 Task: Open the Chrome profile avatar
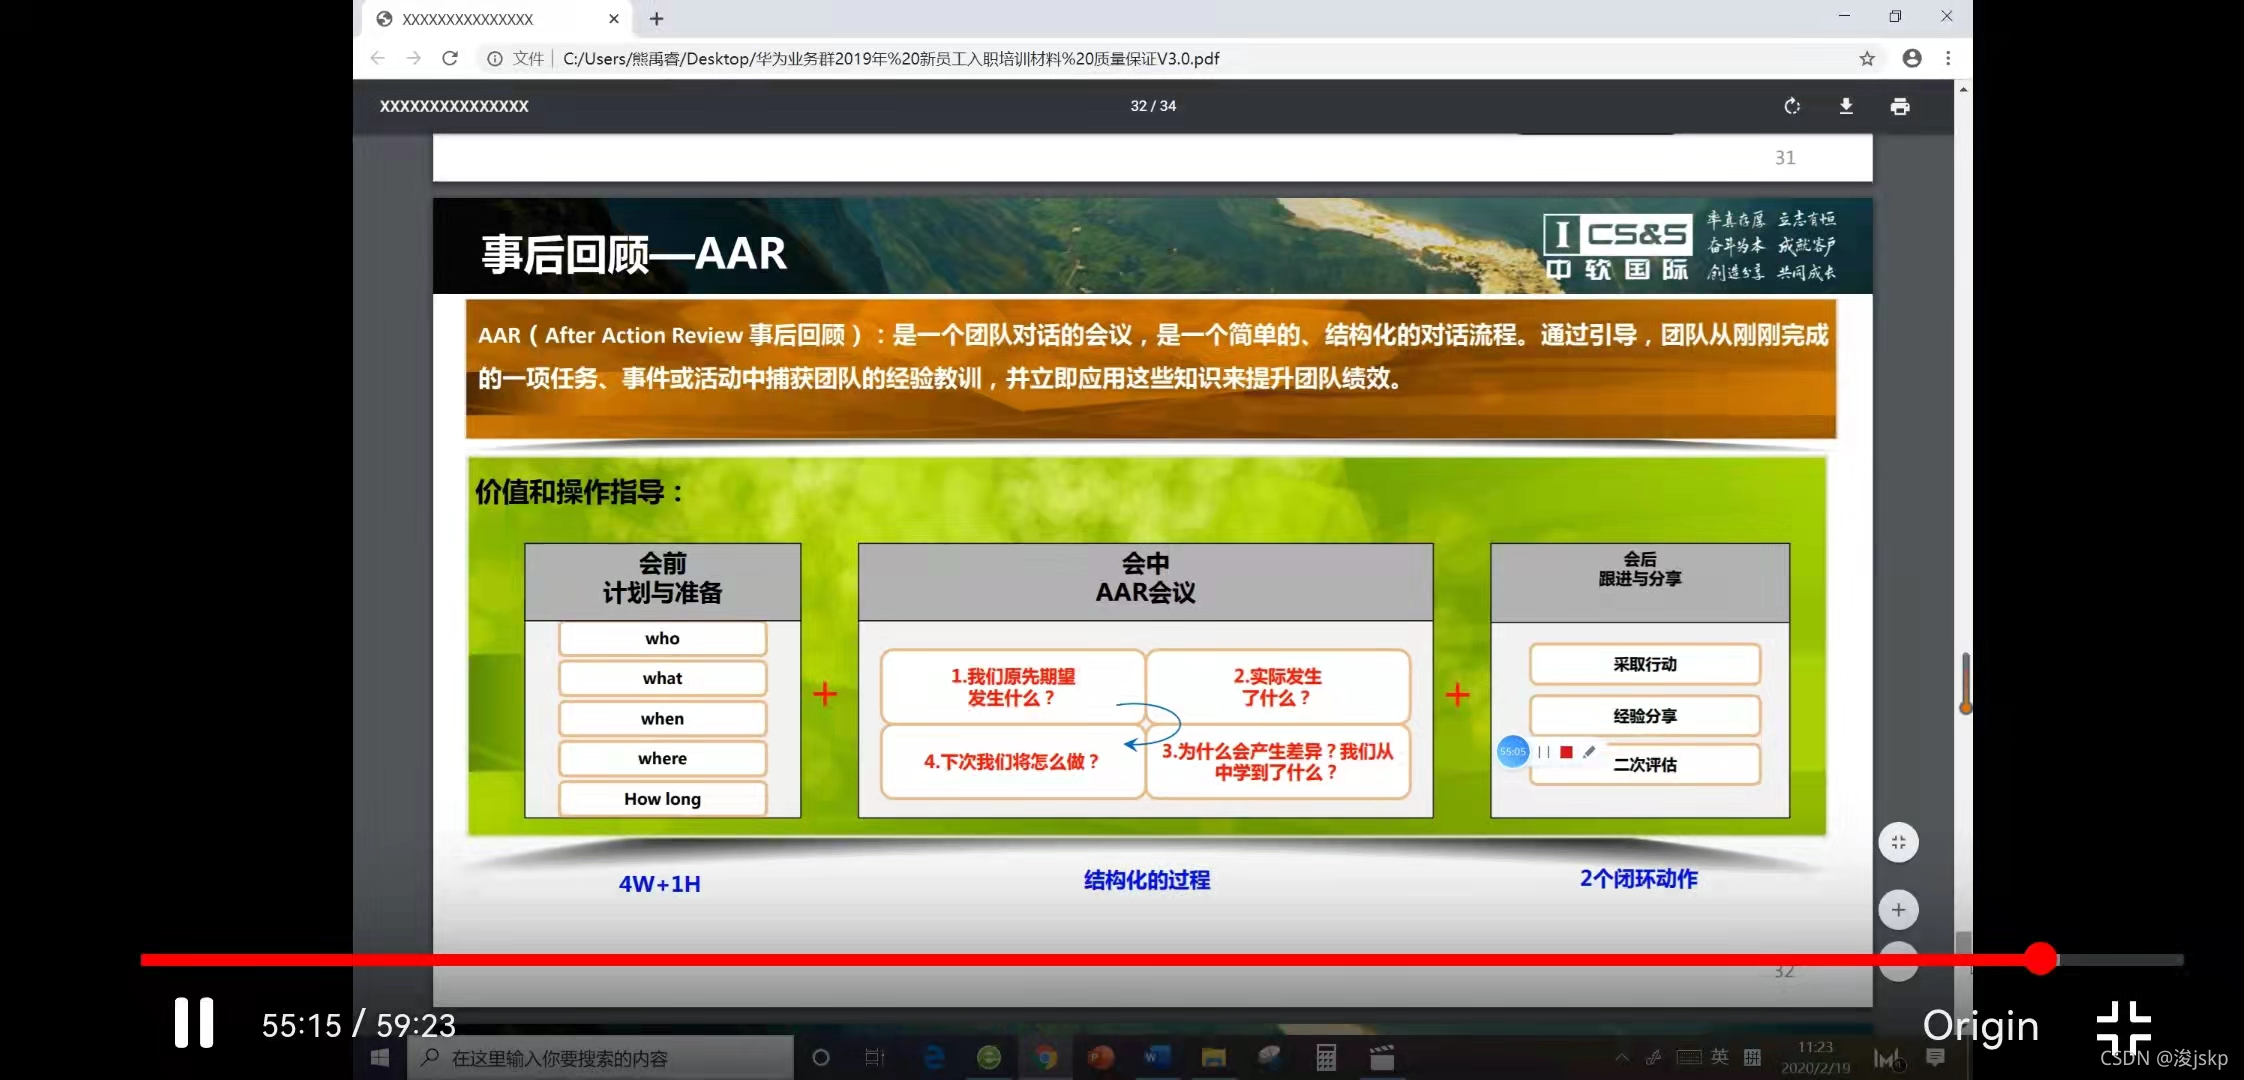click(x=1911, y=59)
